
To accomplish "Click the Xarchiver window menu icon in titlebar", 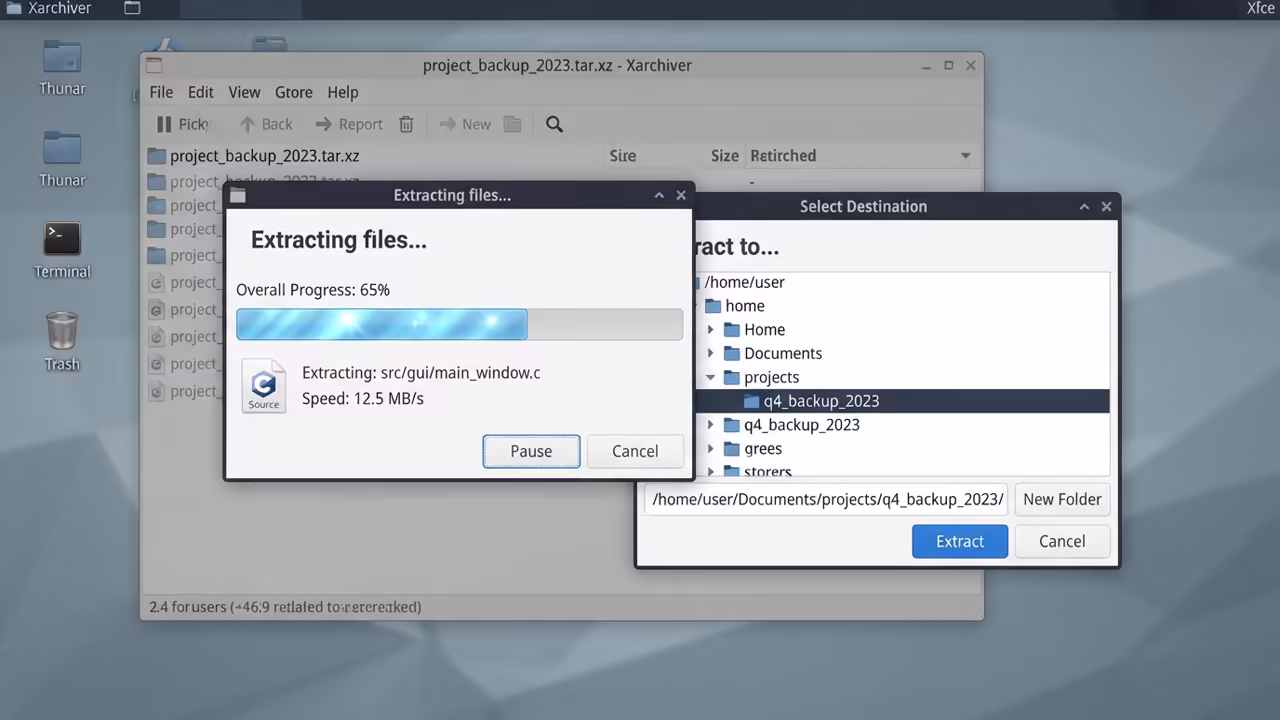I will click(x=153, y=66).
